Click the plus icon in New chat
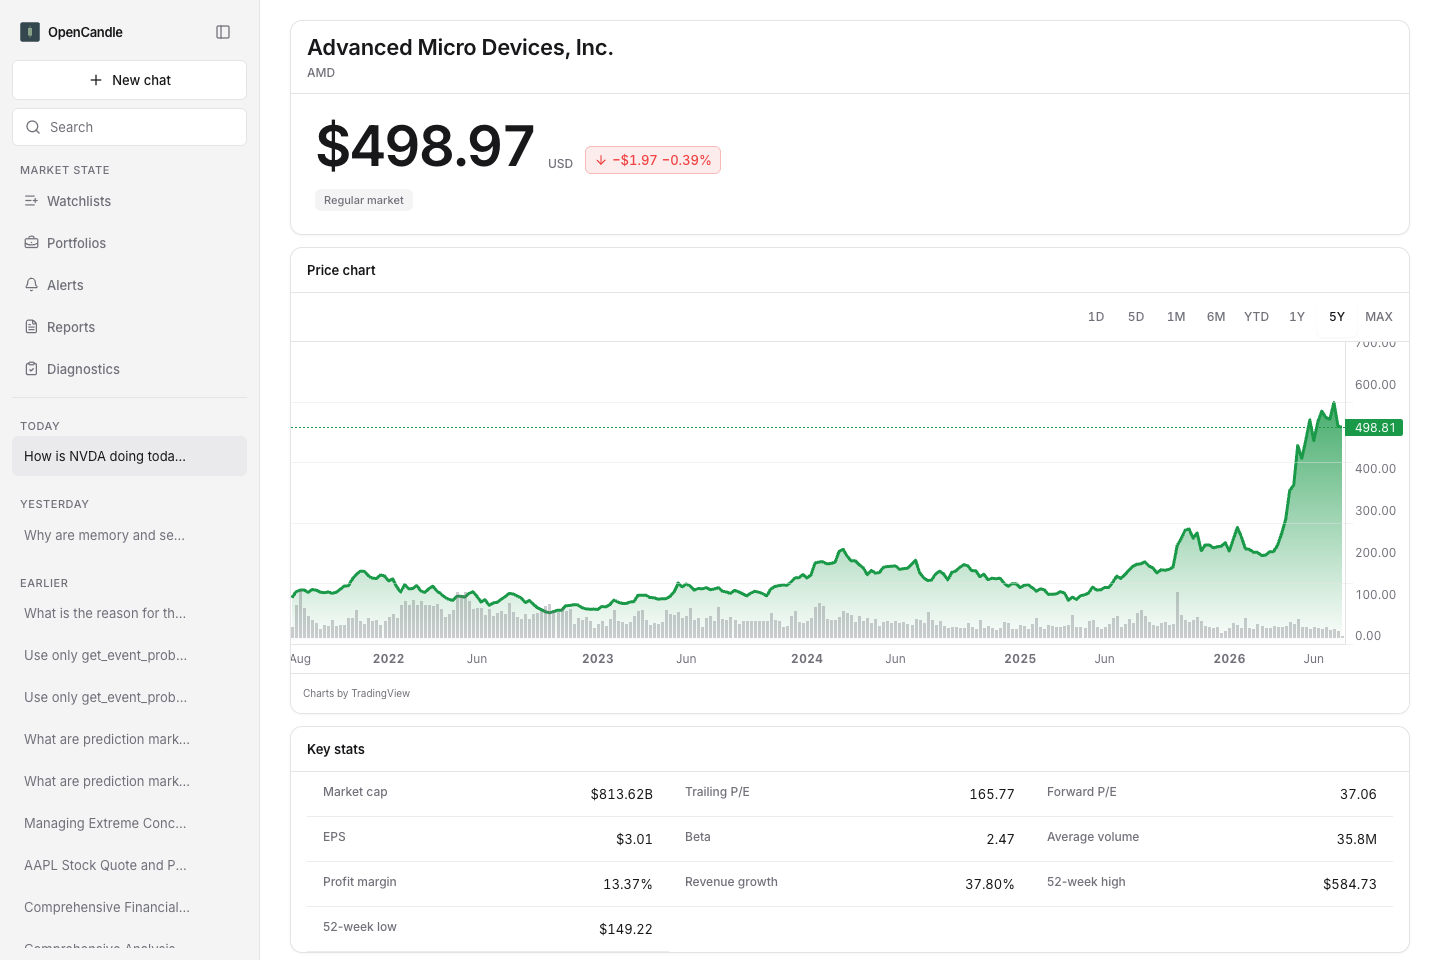1440x960 pixels. pyautogui.click(x=96, y=80)
